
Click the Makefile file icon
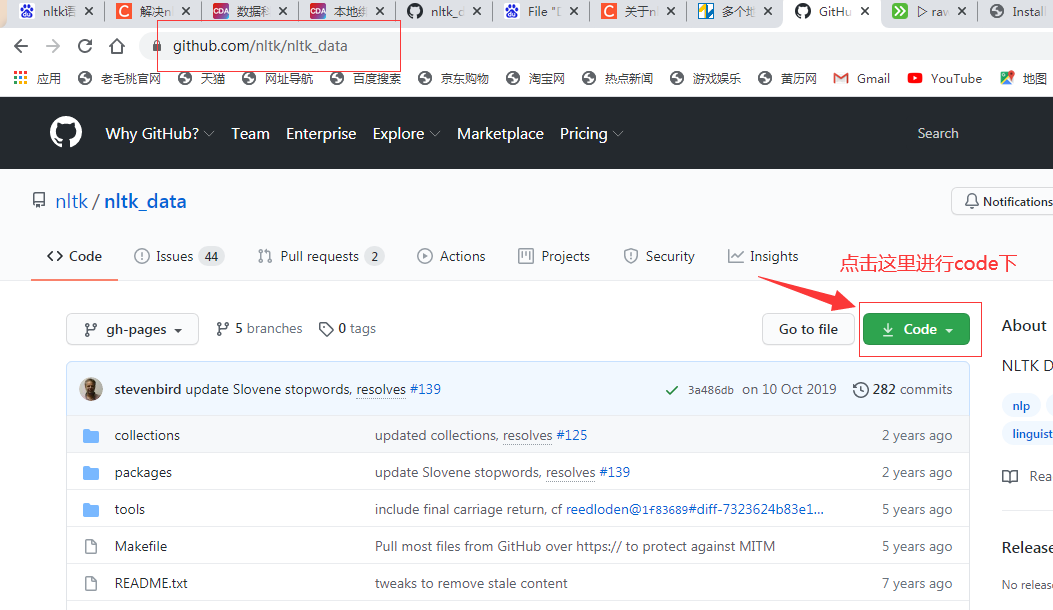point(91,547)
